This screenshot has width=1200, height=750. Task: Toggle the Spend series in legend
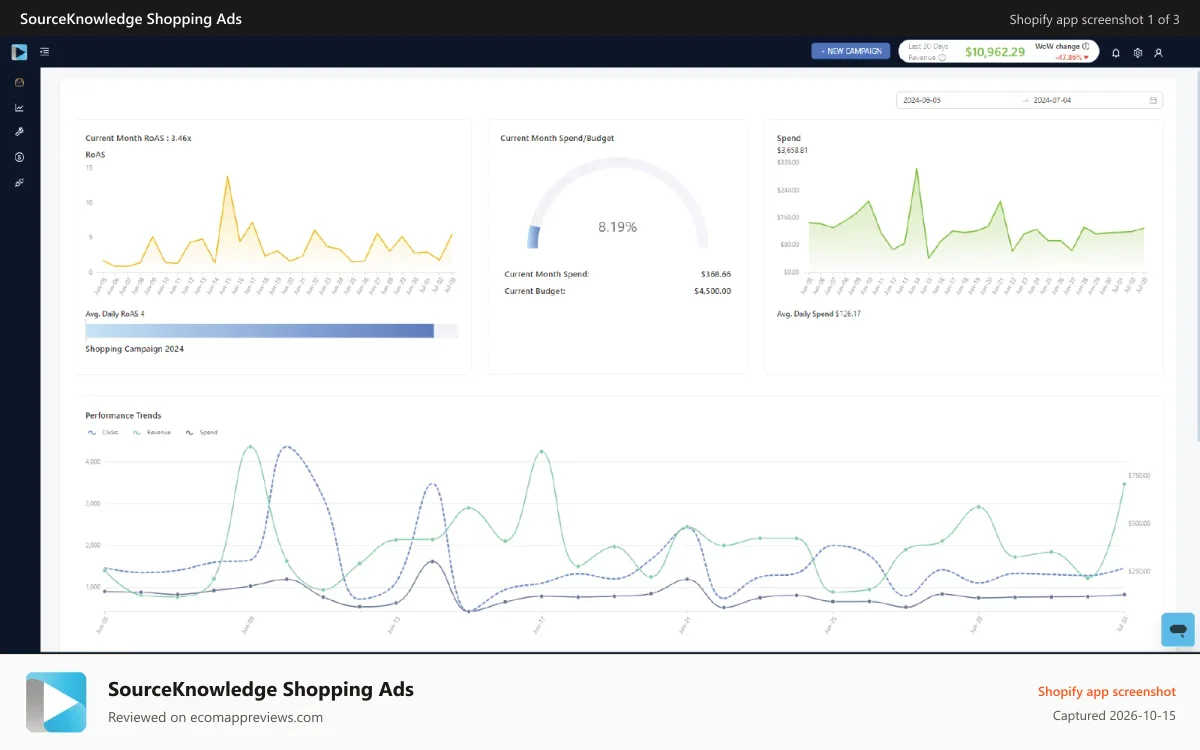coord(201,432)
